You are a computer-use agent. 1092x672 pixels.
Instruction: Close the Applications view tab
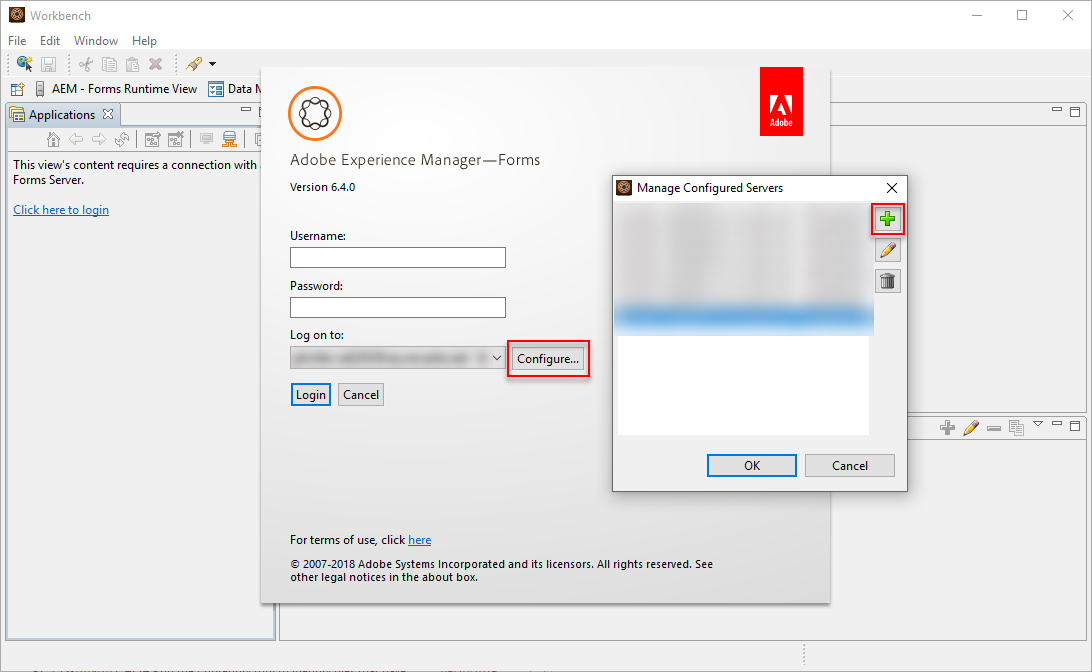click(108, 114)
